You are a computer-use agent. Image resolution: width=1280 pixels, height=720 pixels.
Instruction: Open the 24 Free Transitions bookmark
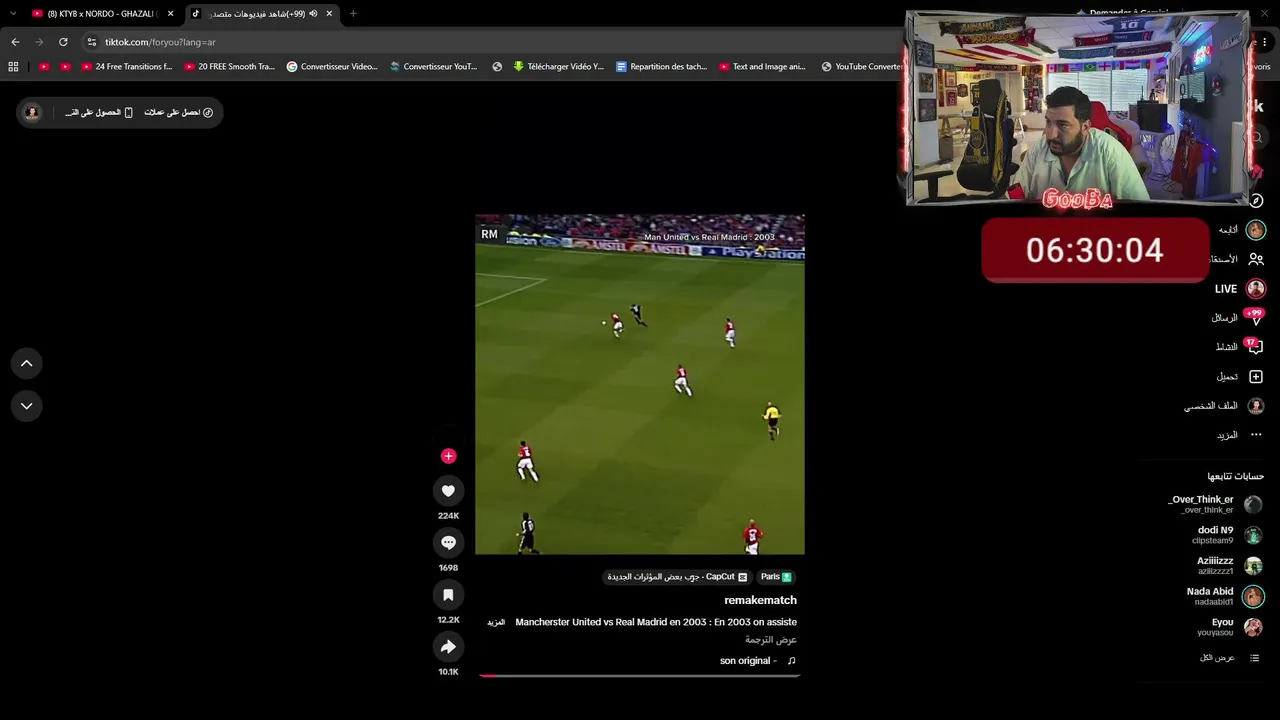pyautogui.click(x=127, y=67)
